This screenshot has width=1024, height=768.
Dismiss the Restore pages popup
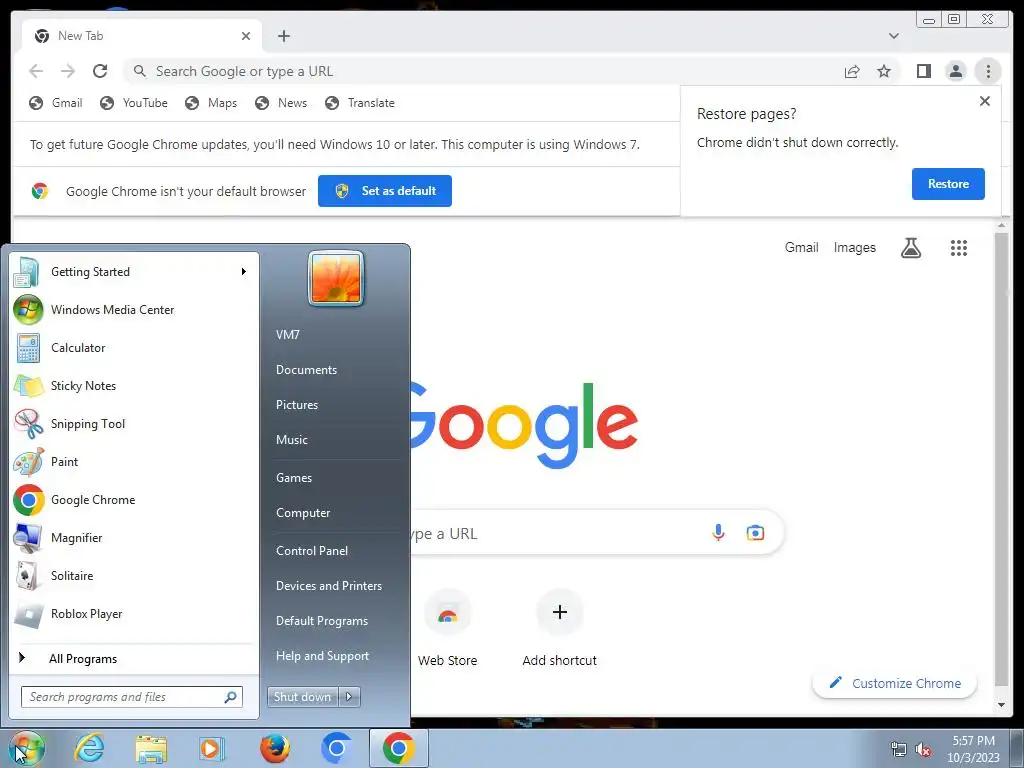985,101
